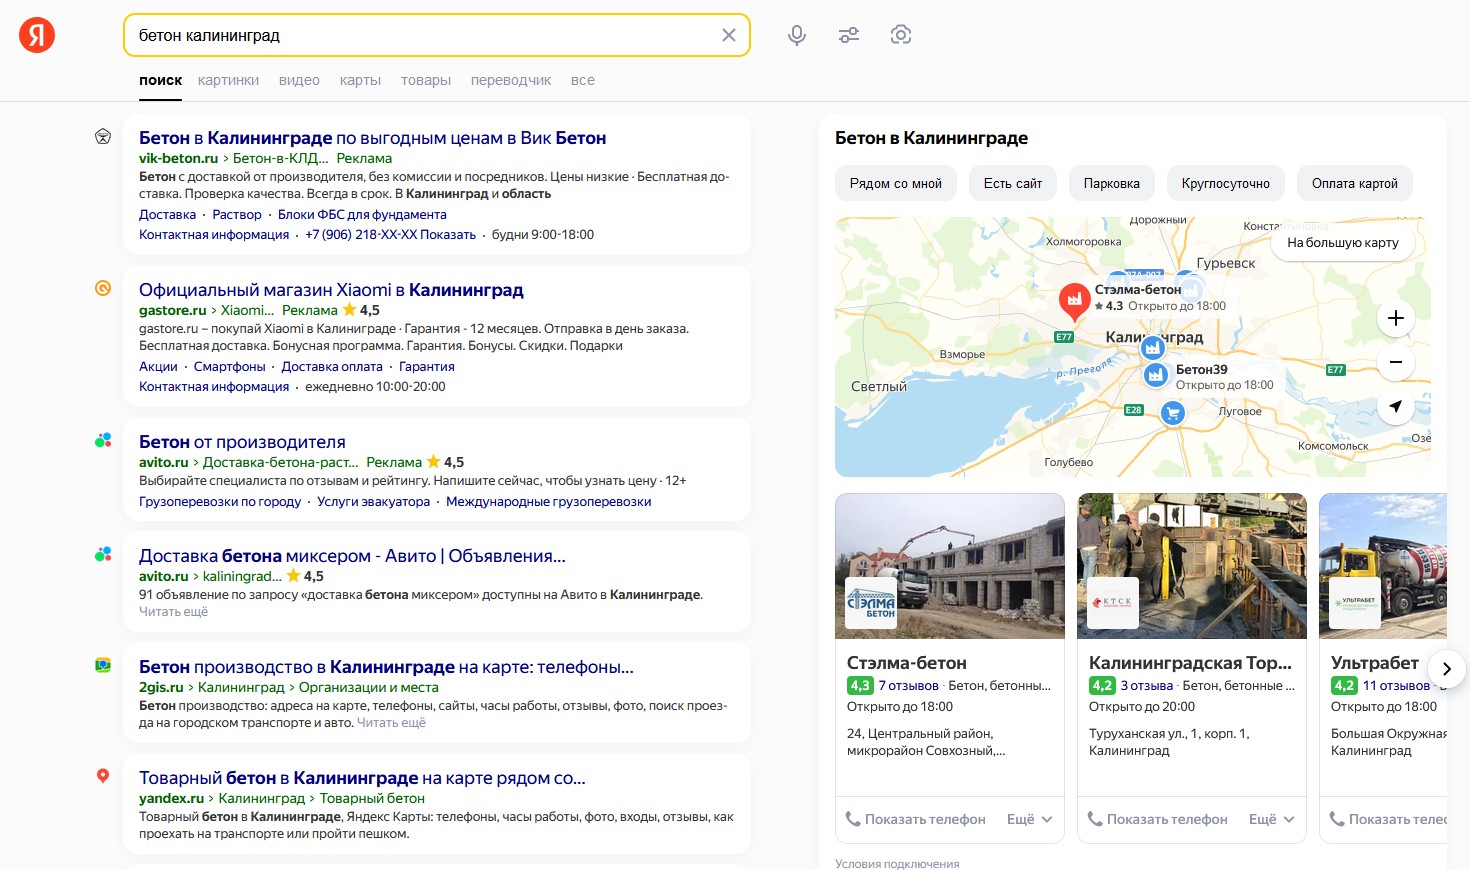Search by image with camera icon
1470x870 pixels.
tap(901, 35)
